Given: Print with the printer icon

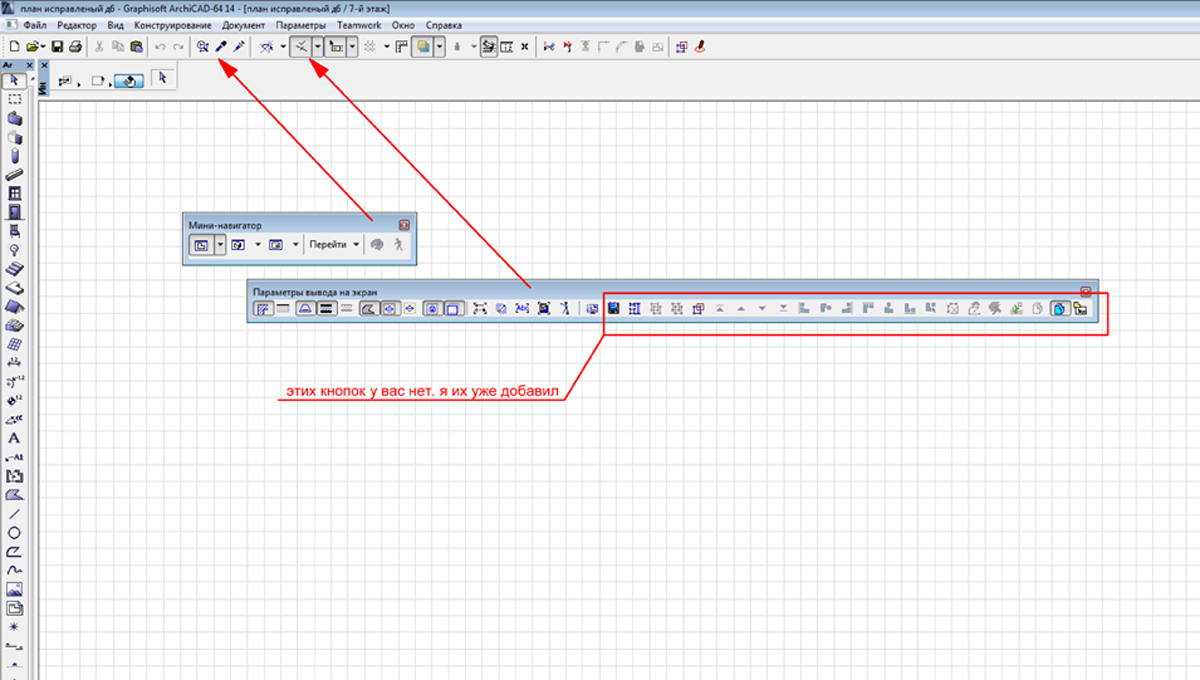Looking at the screenshot, I should coord(75,46).
